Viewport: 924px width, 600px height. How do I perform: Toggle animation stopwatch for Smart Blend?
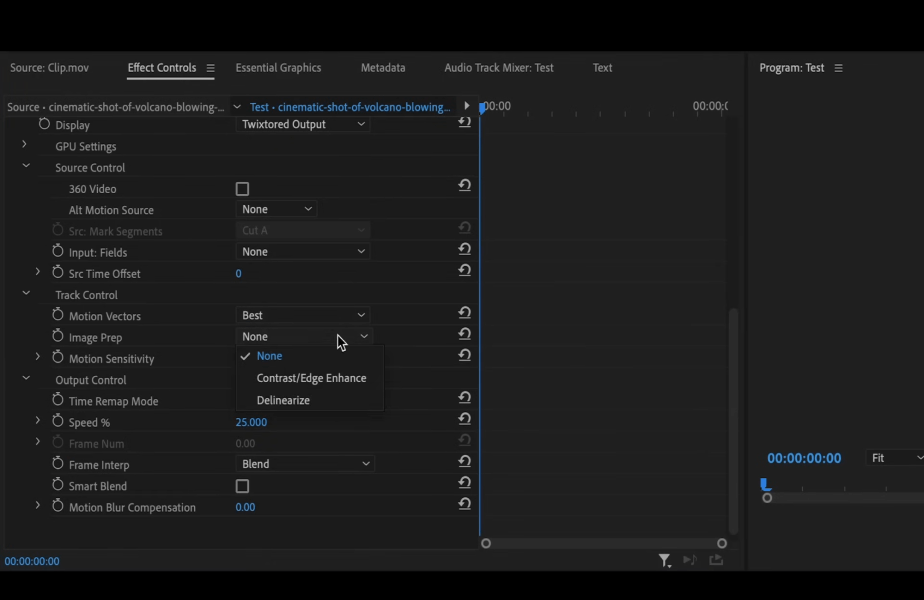pos(57,484)
